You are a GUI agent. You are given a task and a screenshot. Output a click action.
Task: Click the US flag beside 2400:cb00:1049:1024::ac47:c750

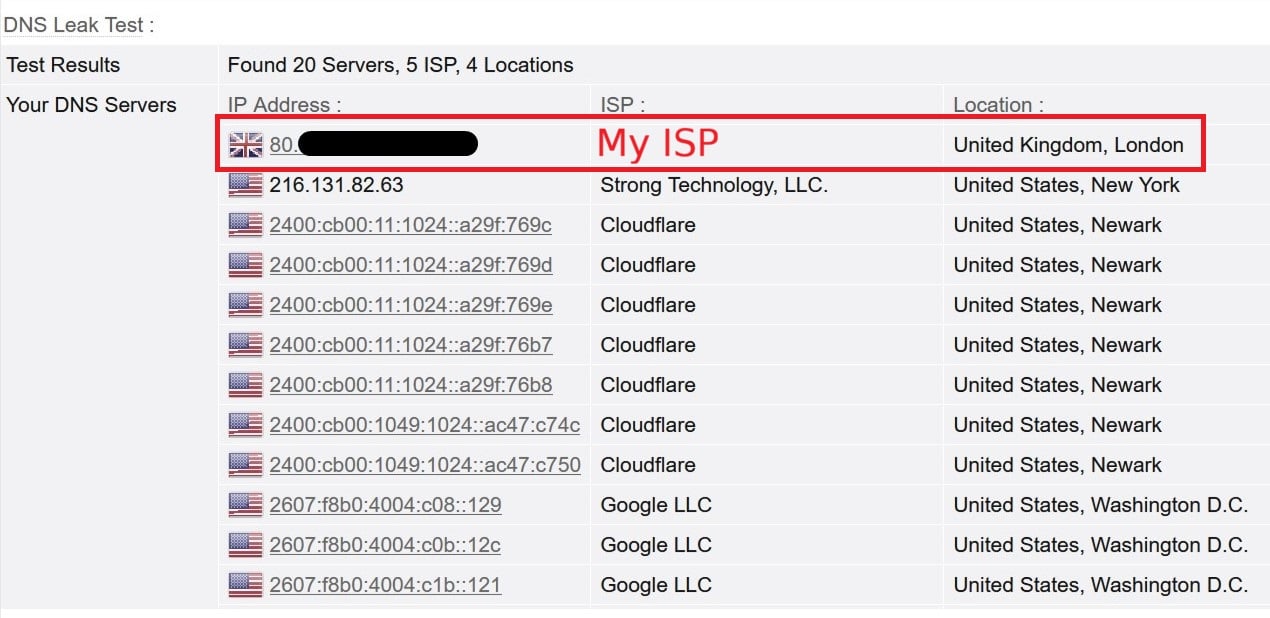click(246, 465)
